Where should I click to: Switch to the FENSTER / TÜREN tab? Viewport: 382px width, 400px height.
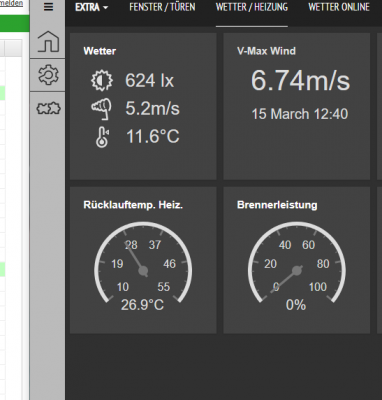coord(162,7)
